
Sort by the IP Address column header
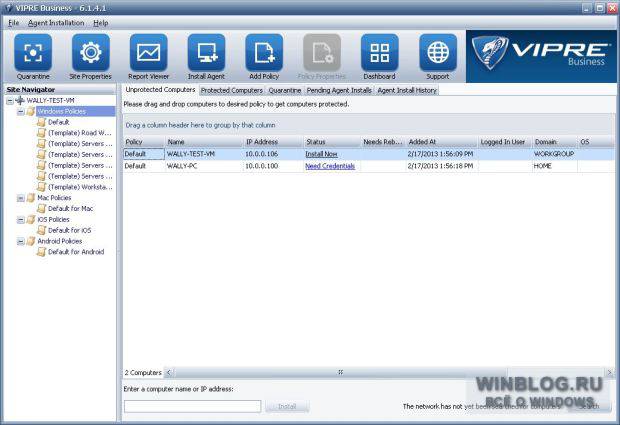coord(273,142)
